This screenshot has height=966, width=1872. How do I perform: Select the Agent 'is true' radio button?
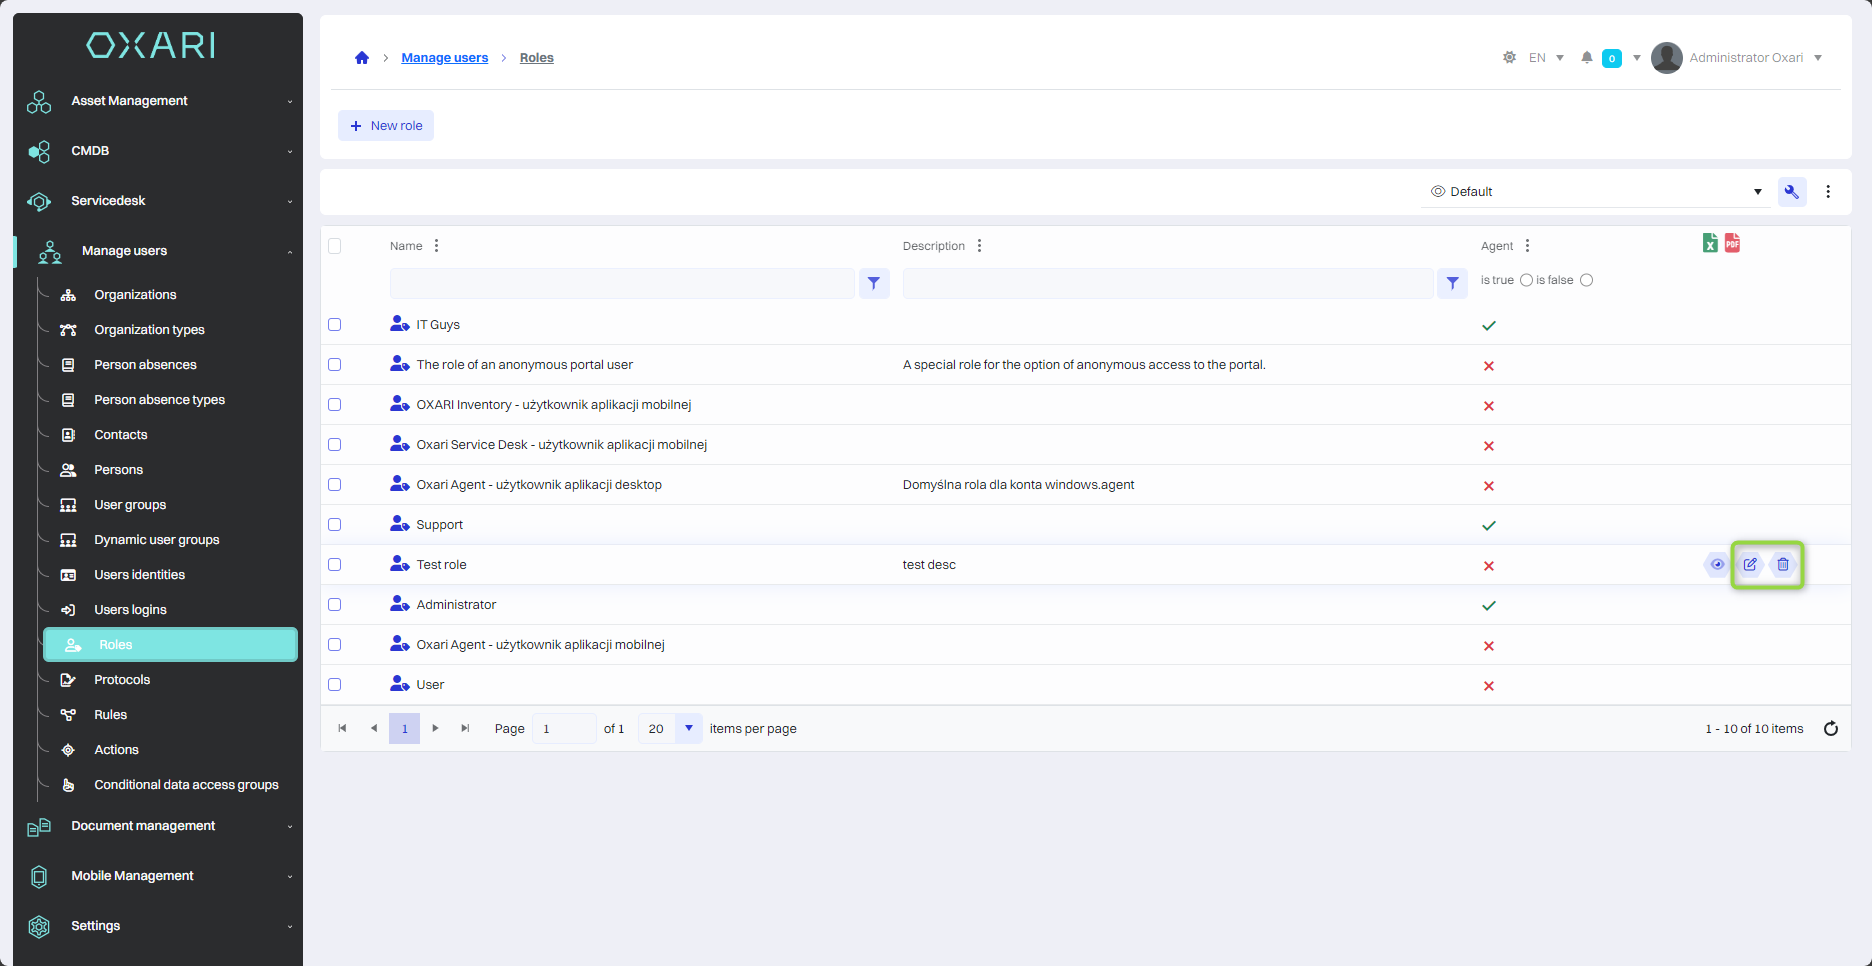pyautogui.click(x=1526, y=280)
